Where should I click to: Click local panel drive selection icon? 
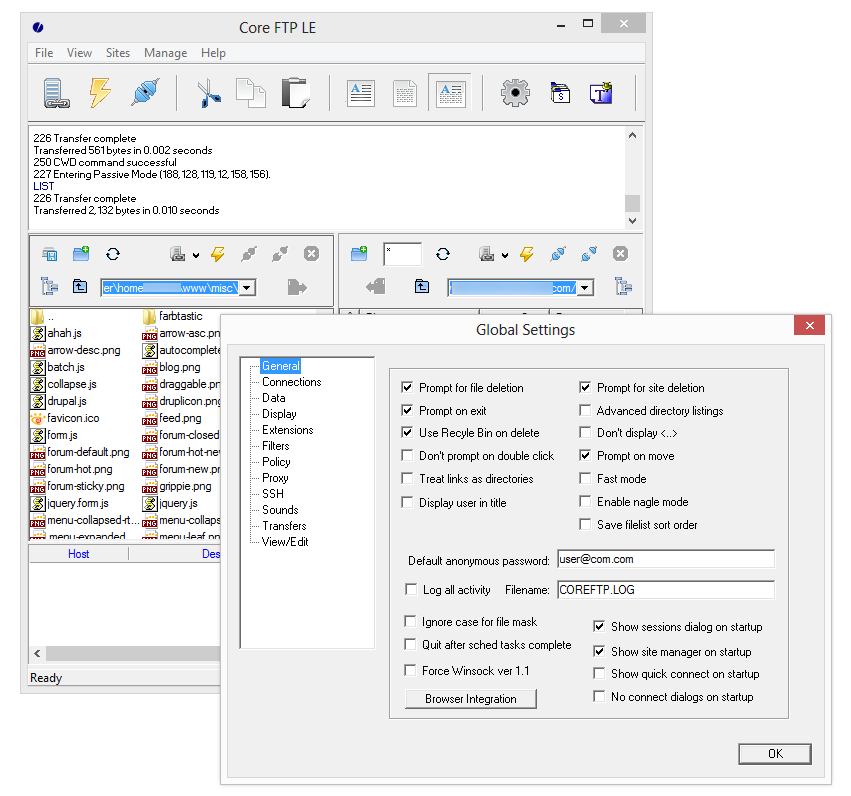pyautogui.click(x=50, y=254)
